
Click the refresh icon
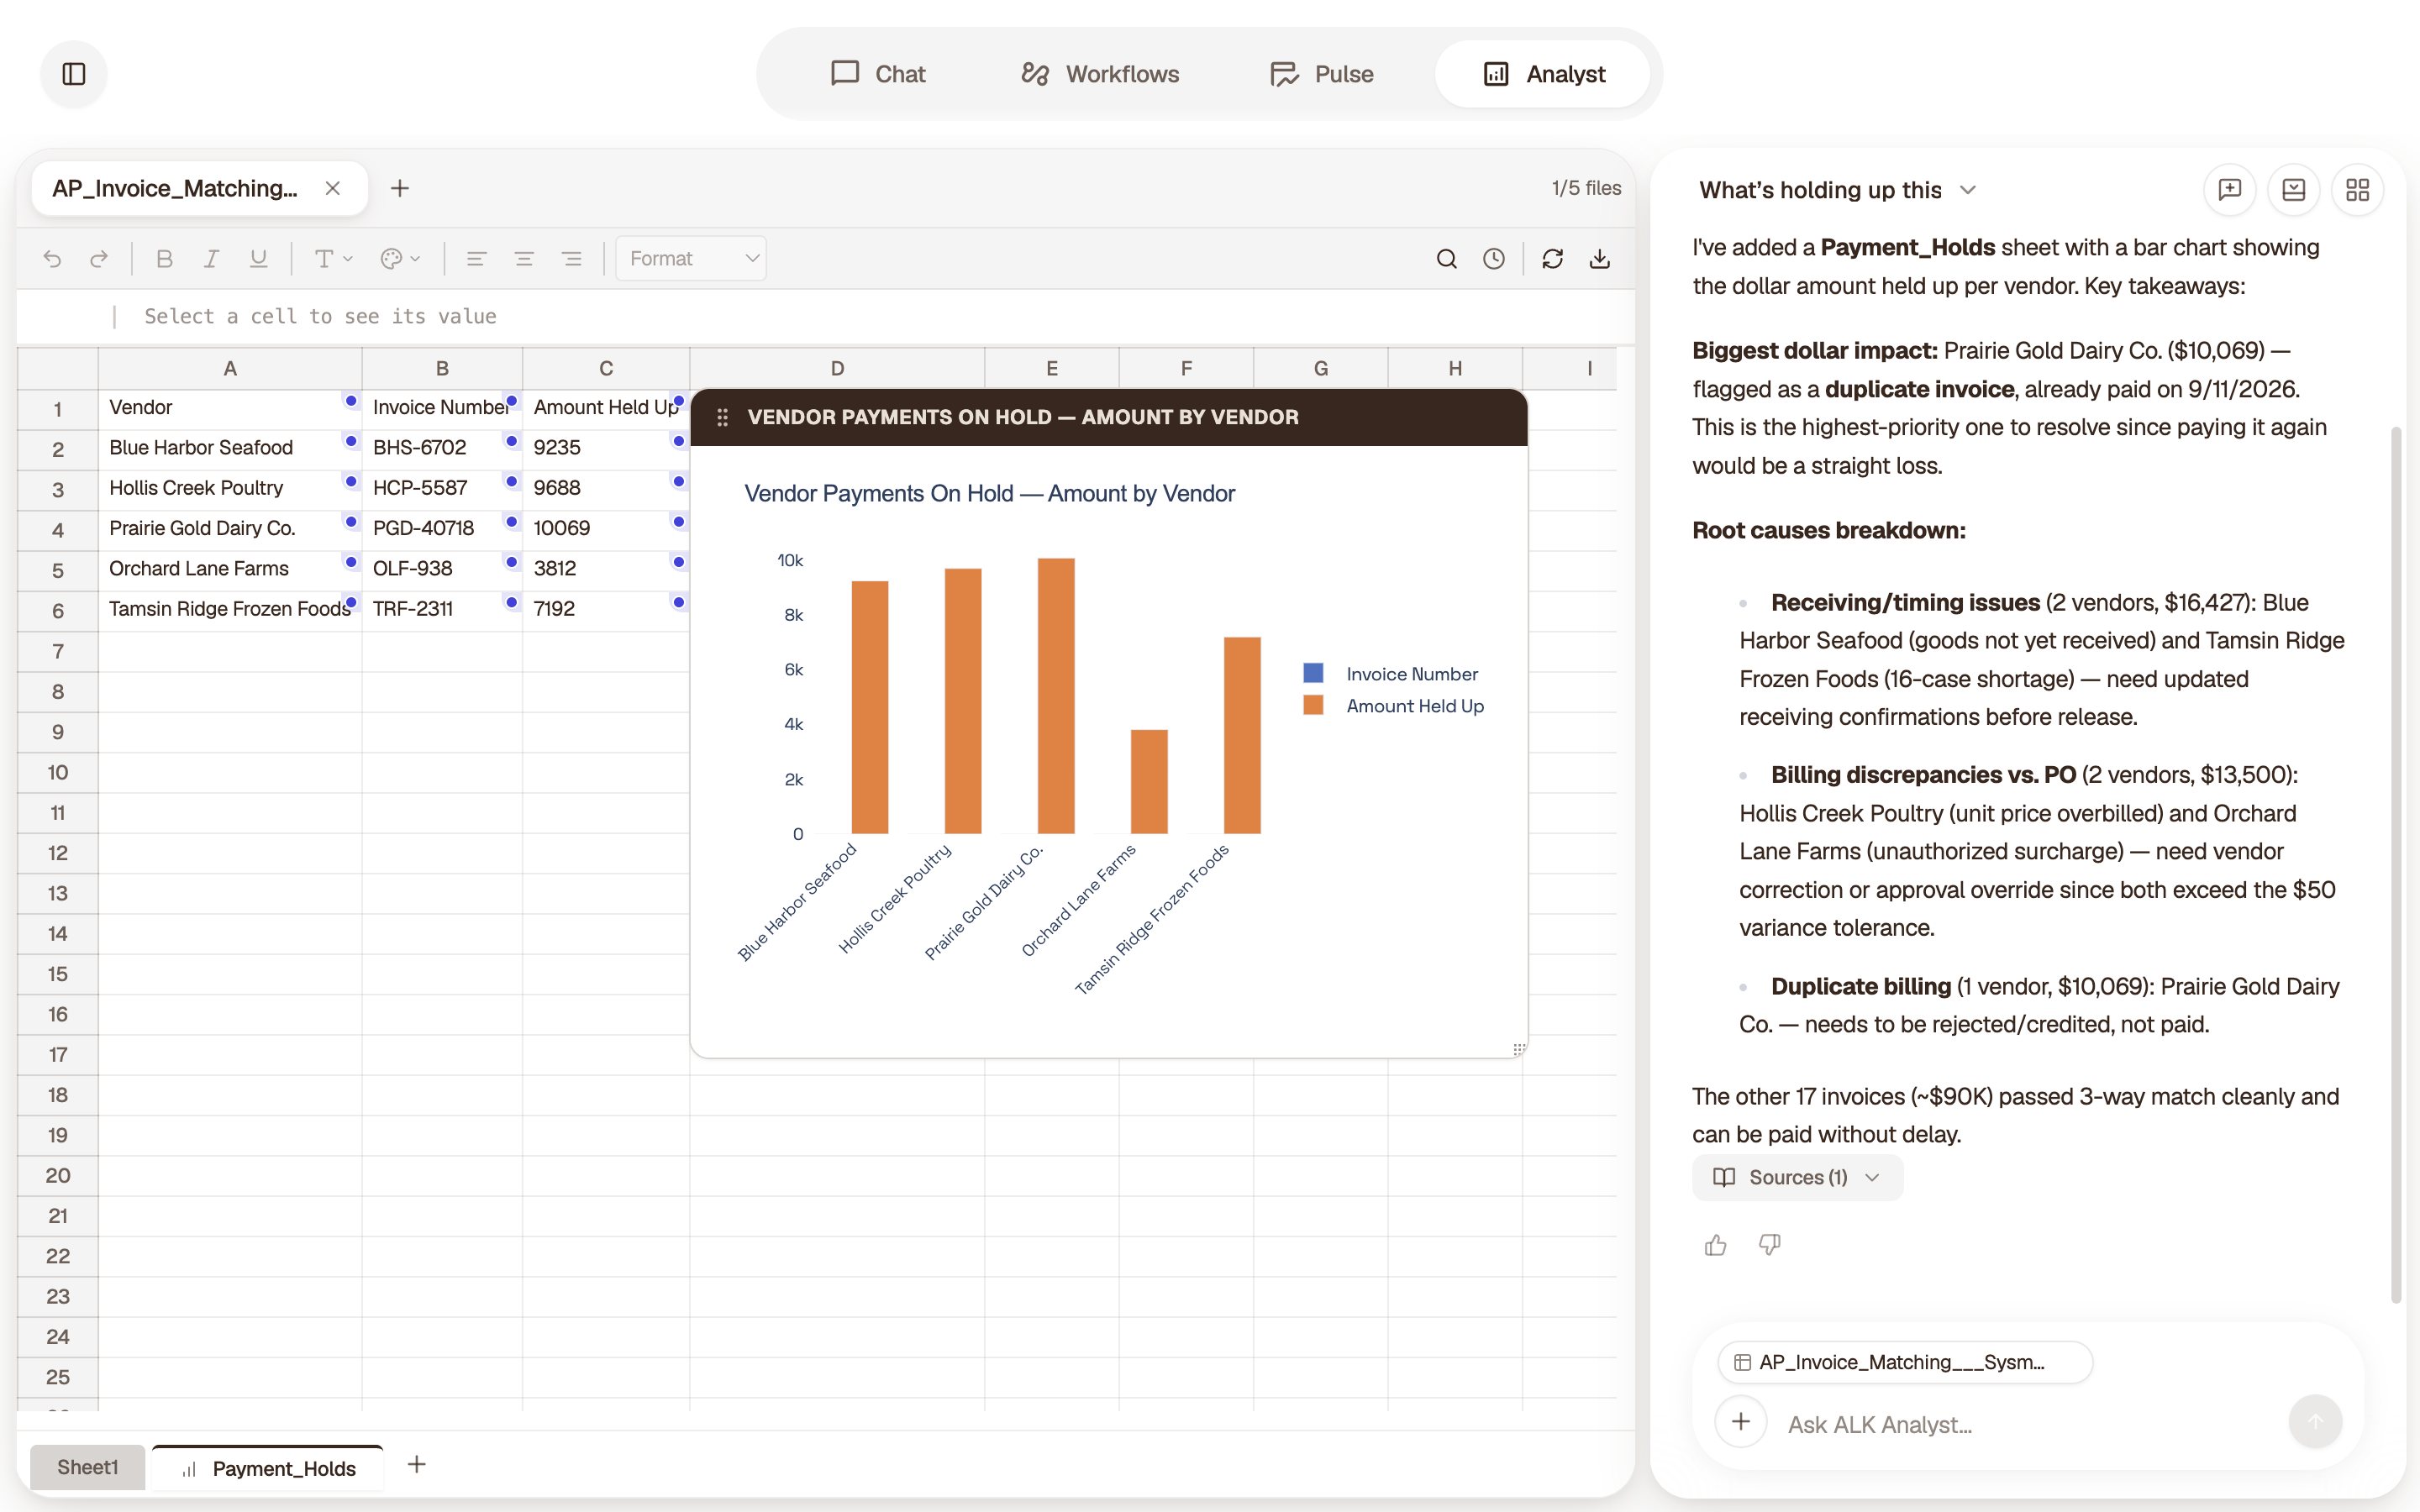click(1552, 259)
